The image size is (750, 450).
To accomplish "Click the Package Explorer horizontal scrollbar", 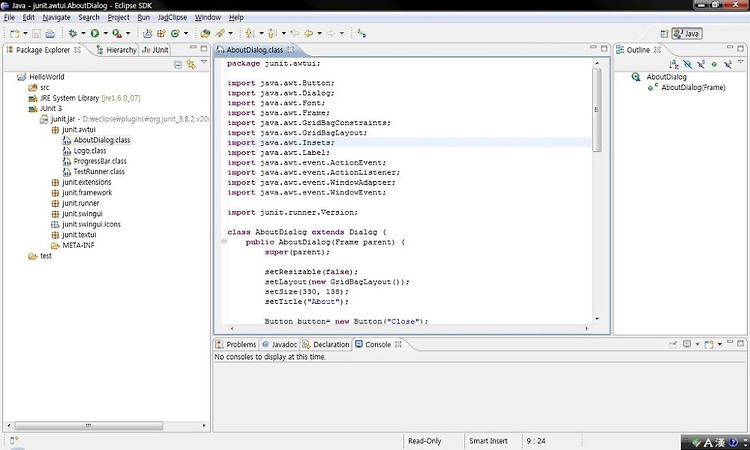I will (x=88, y=425).
